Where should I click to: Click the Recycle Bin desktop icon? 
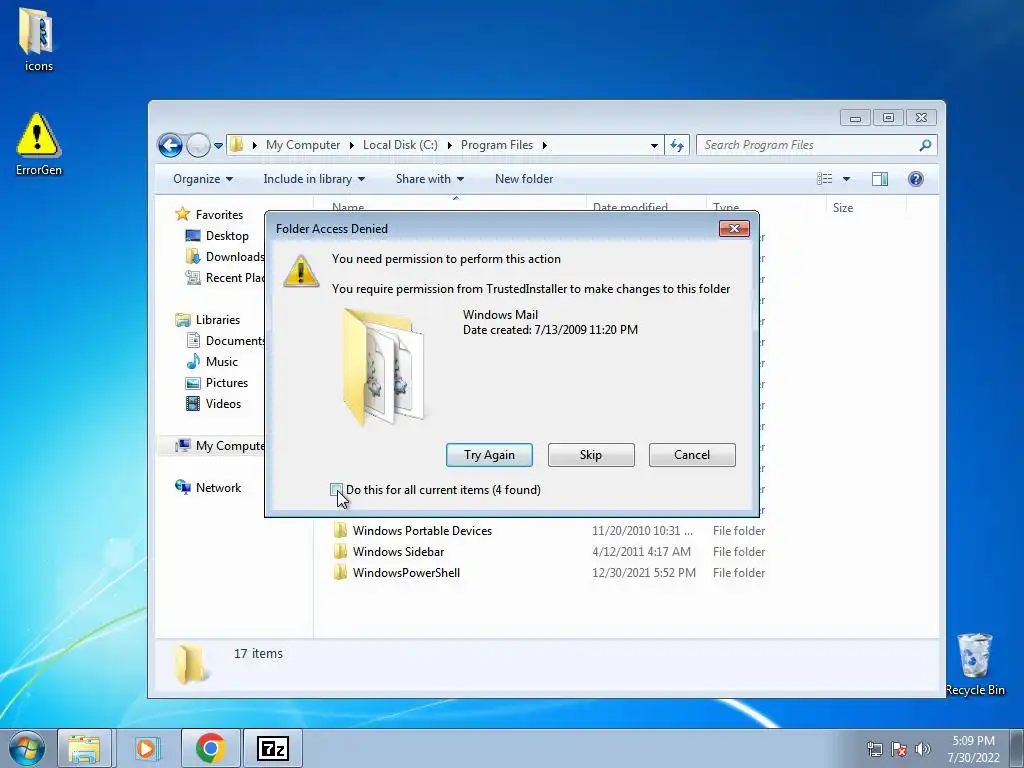(975, 664)
